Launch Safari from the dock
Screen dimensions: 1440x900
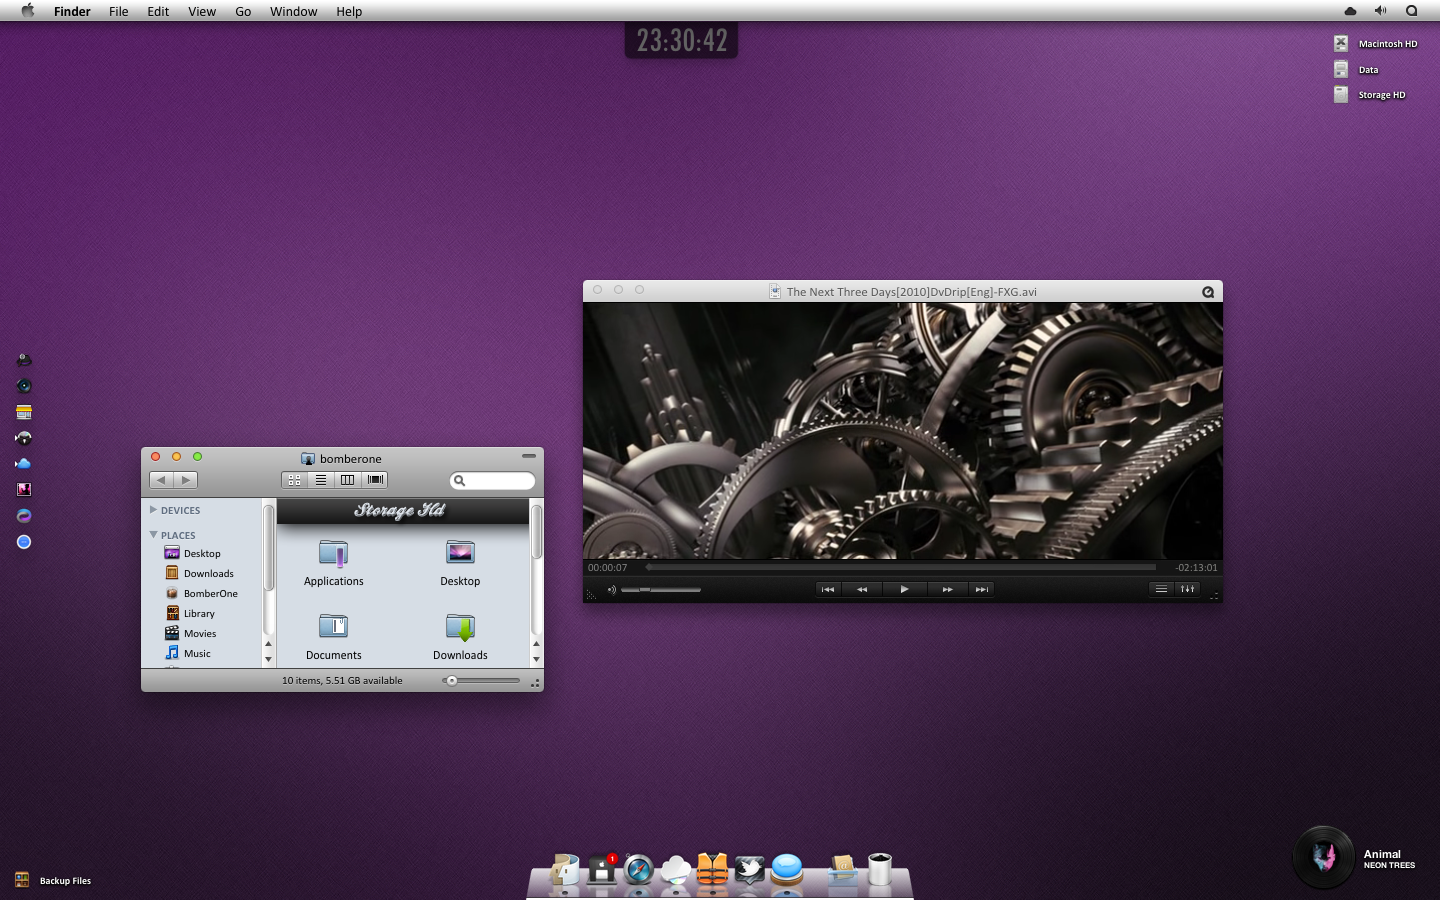639,870
